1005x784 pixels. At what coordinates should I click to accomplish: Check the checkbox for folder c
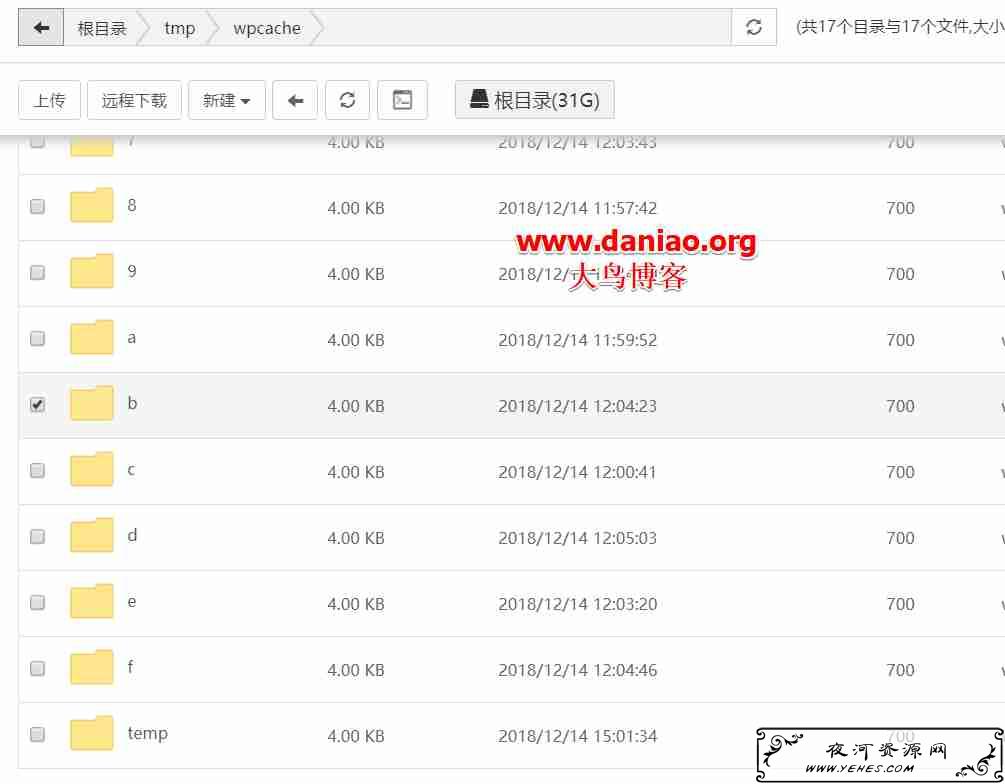(37, 471)
